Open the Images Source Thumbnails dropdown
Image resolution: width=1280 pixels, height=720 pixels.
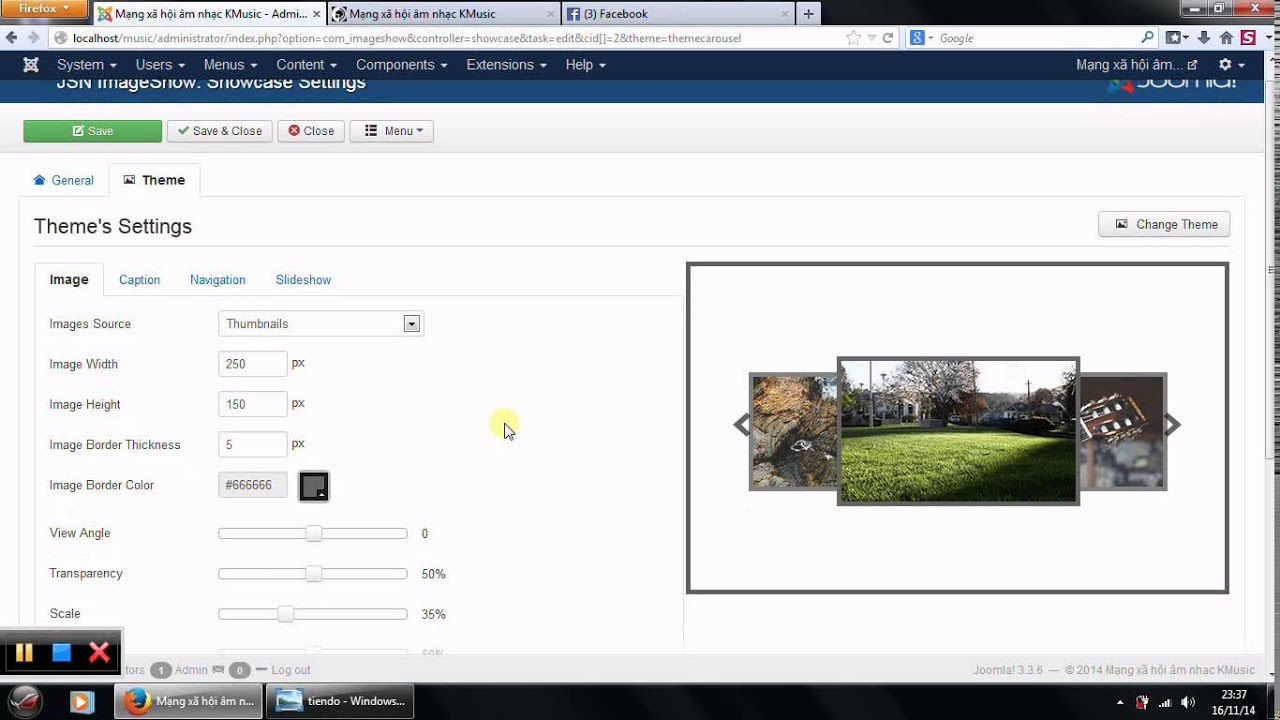[x=321, y=324]
